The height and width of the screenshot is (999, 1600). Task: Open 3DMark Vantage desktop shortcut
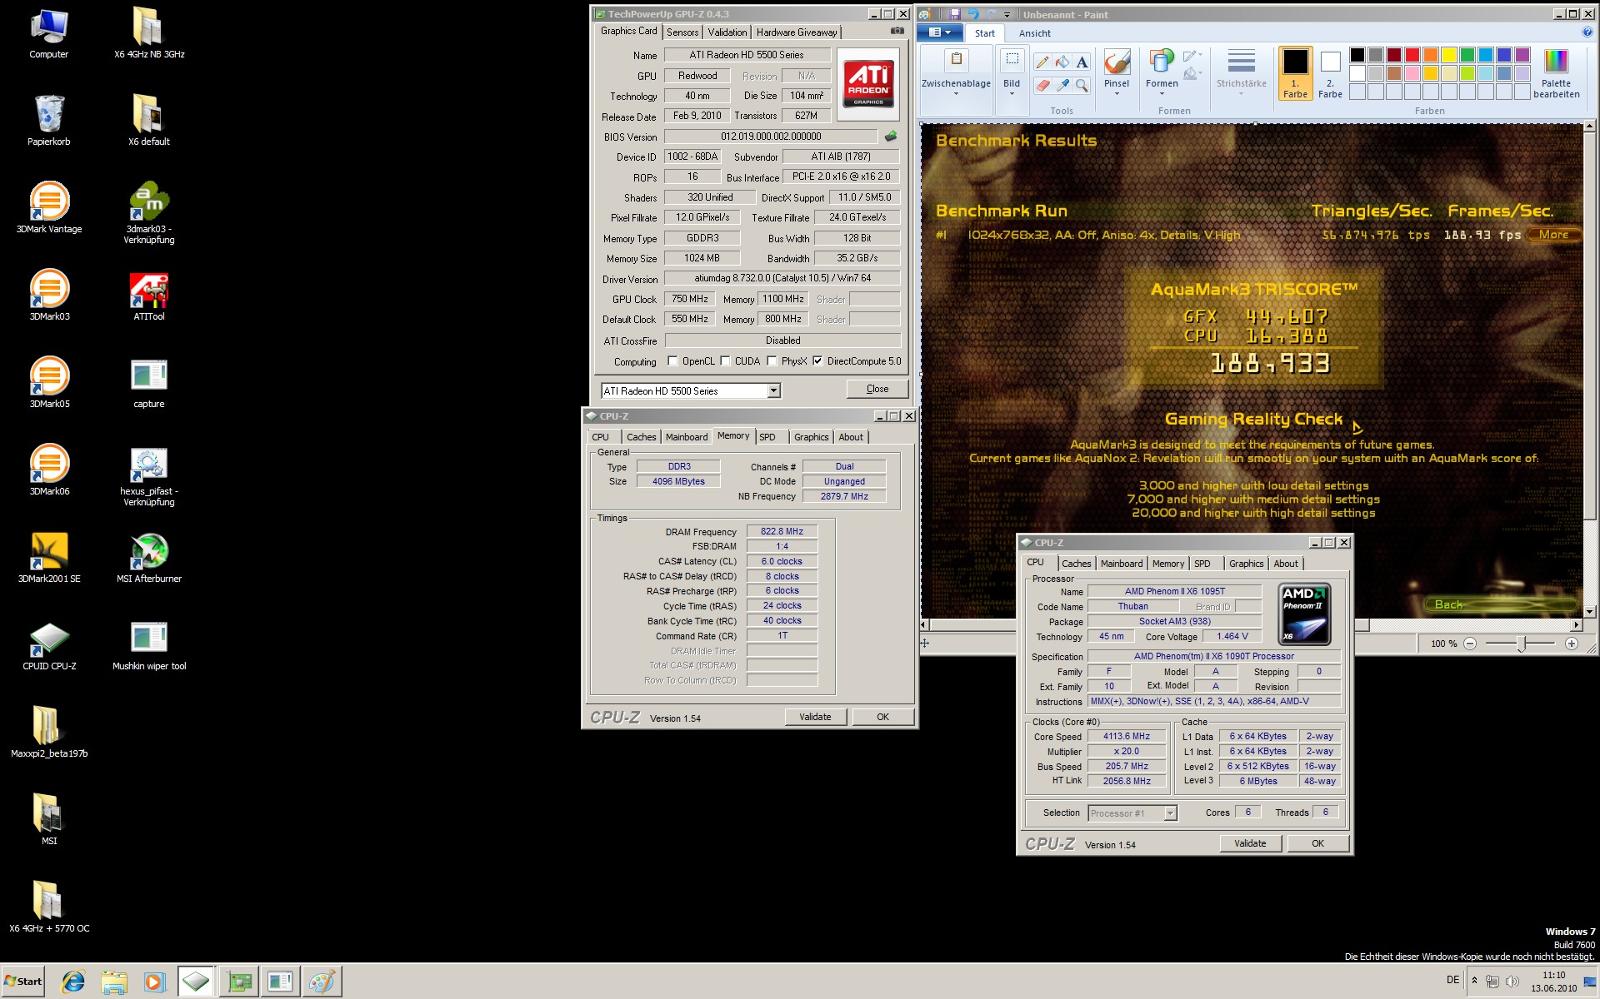49,208
